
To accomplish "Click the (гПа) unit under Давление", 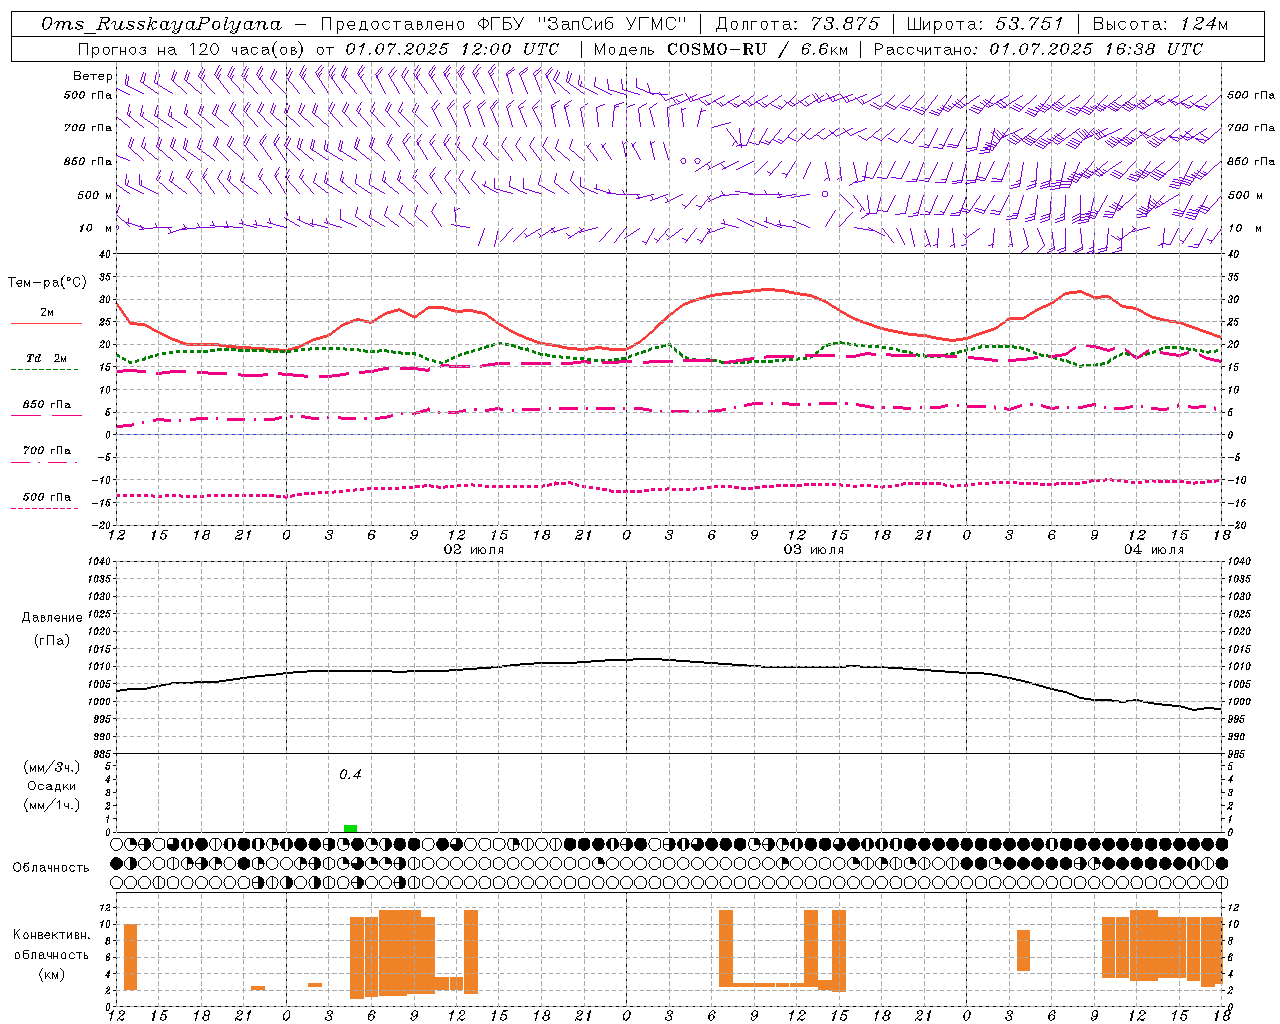I will point(52,640).
